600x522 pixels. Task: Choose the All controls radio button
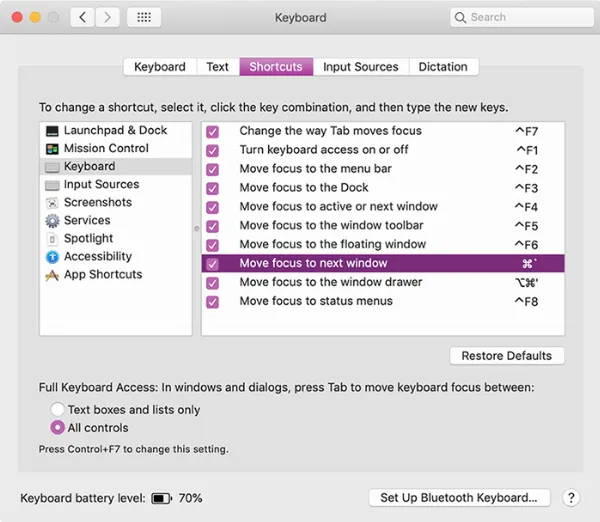coord(58,428)
